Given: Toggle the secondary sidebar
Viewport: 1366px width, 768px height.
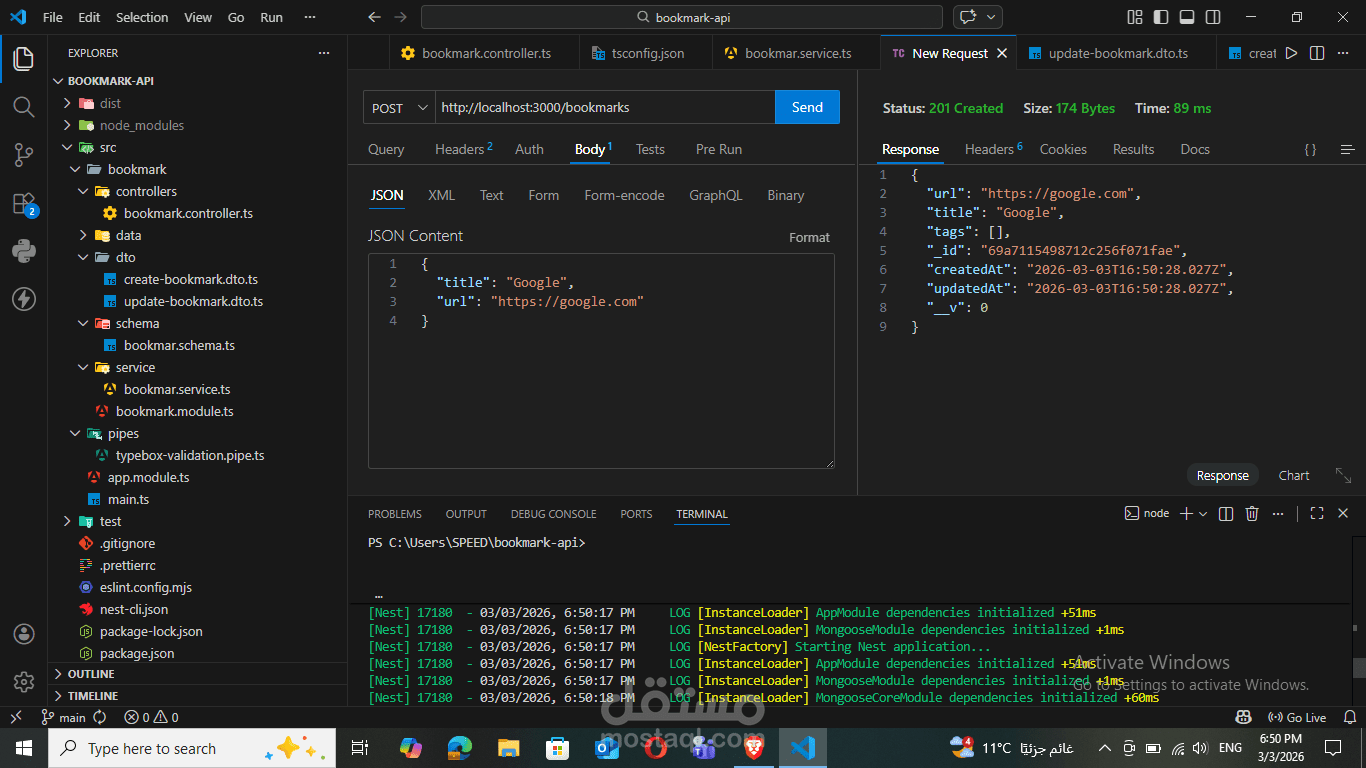Looking at the screenshot, I should click(1212, 16).
